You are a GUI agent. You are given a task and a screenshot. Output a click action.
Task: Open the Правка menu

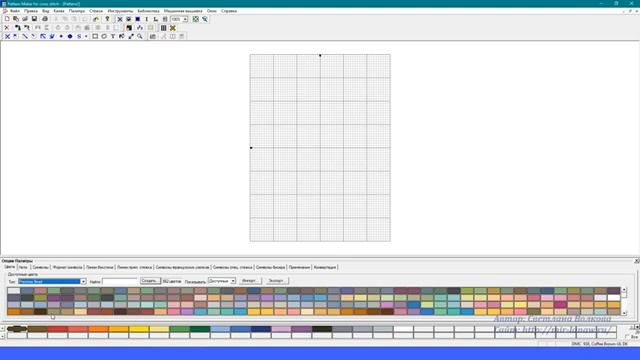31,11
